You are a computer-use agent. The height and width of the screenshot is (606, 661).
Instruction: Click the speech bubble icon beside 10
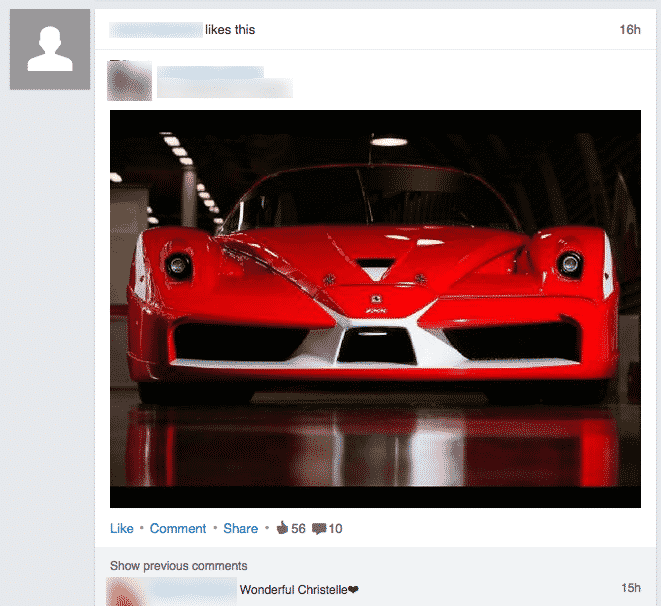(x=320, y=528)
